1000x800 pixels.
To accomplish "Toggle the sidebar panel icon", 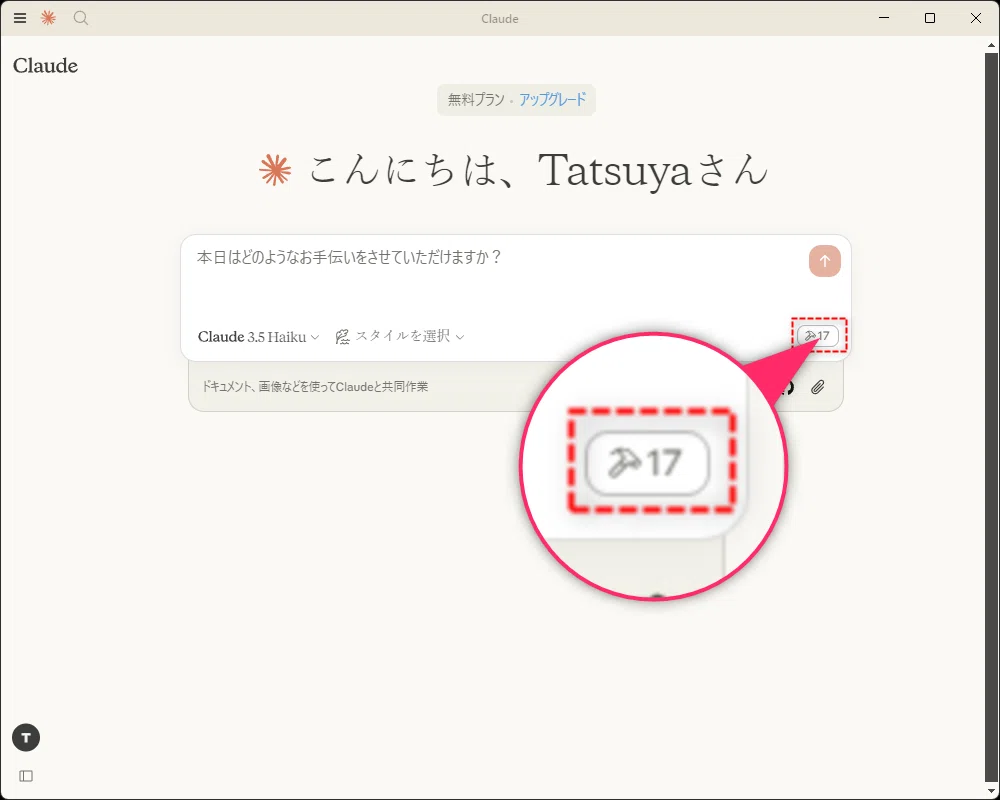I will pyautogui.click(x=26, y=776).
